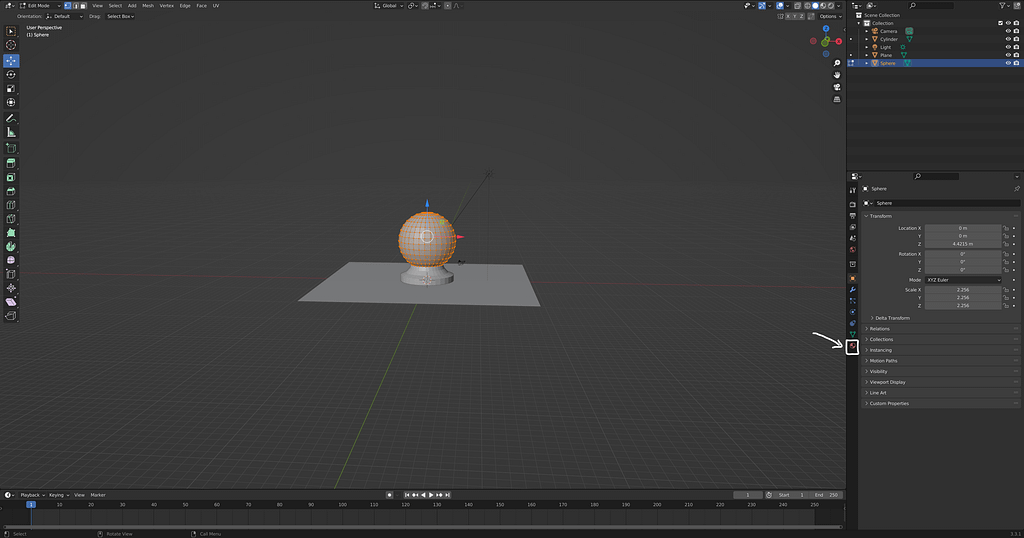
Task: Click the zoom magnifier viewport gizmo
Action: (837, 63)
